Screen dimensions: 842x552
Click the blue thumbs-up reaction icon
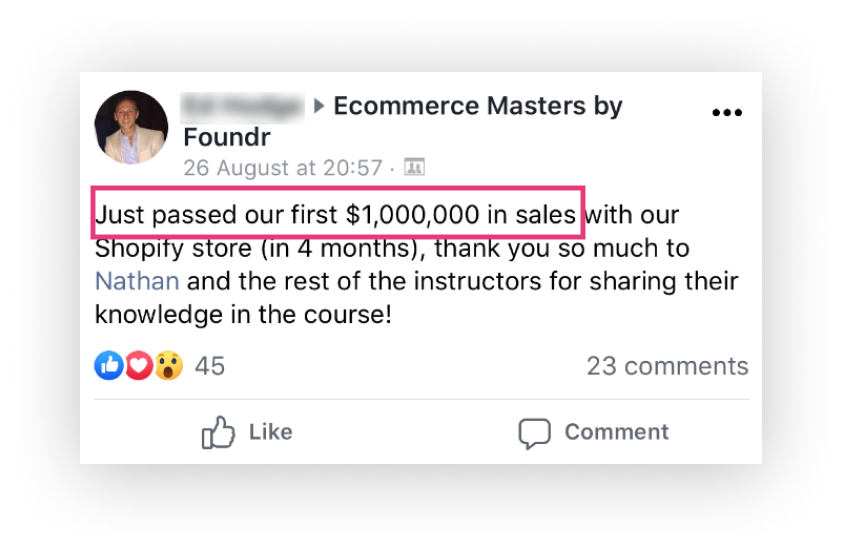(109, 366)
